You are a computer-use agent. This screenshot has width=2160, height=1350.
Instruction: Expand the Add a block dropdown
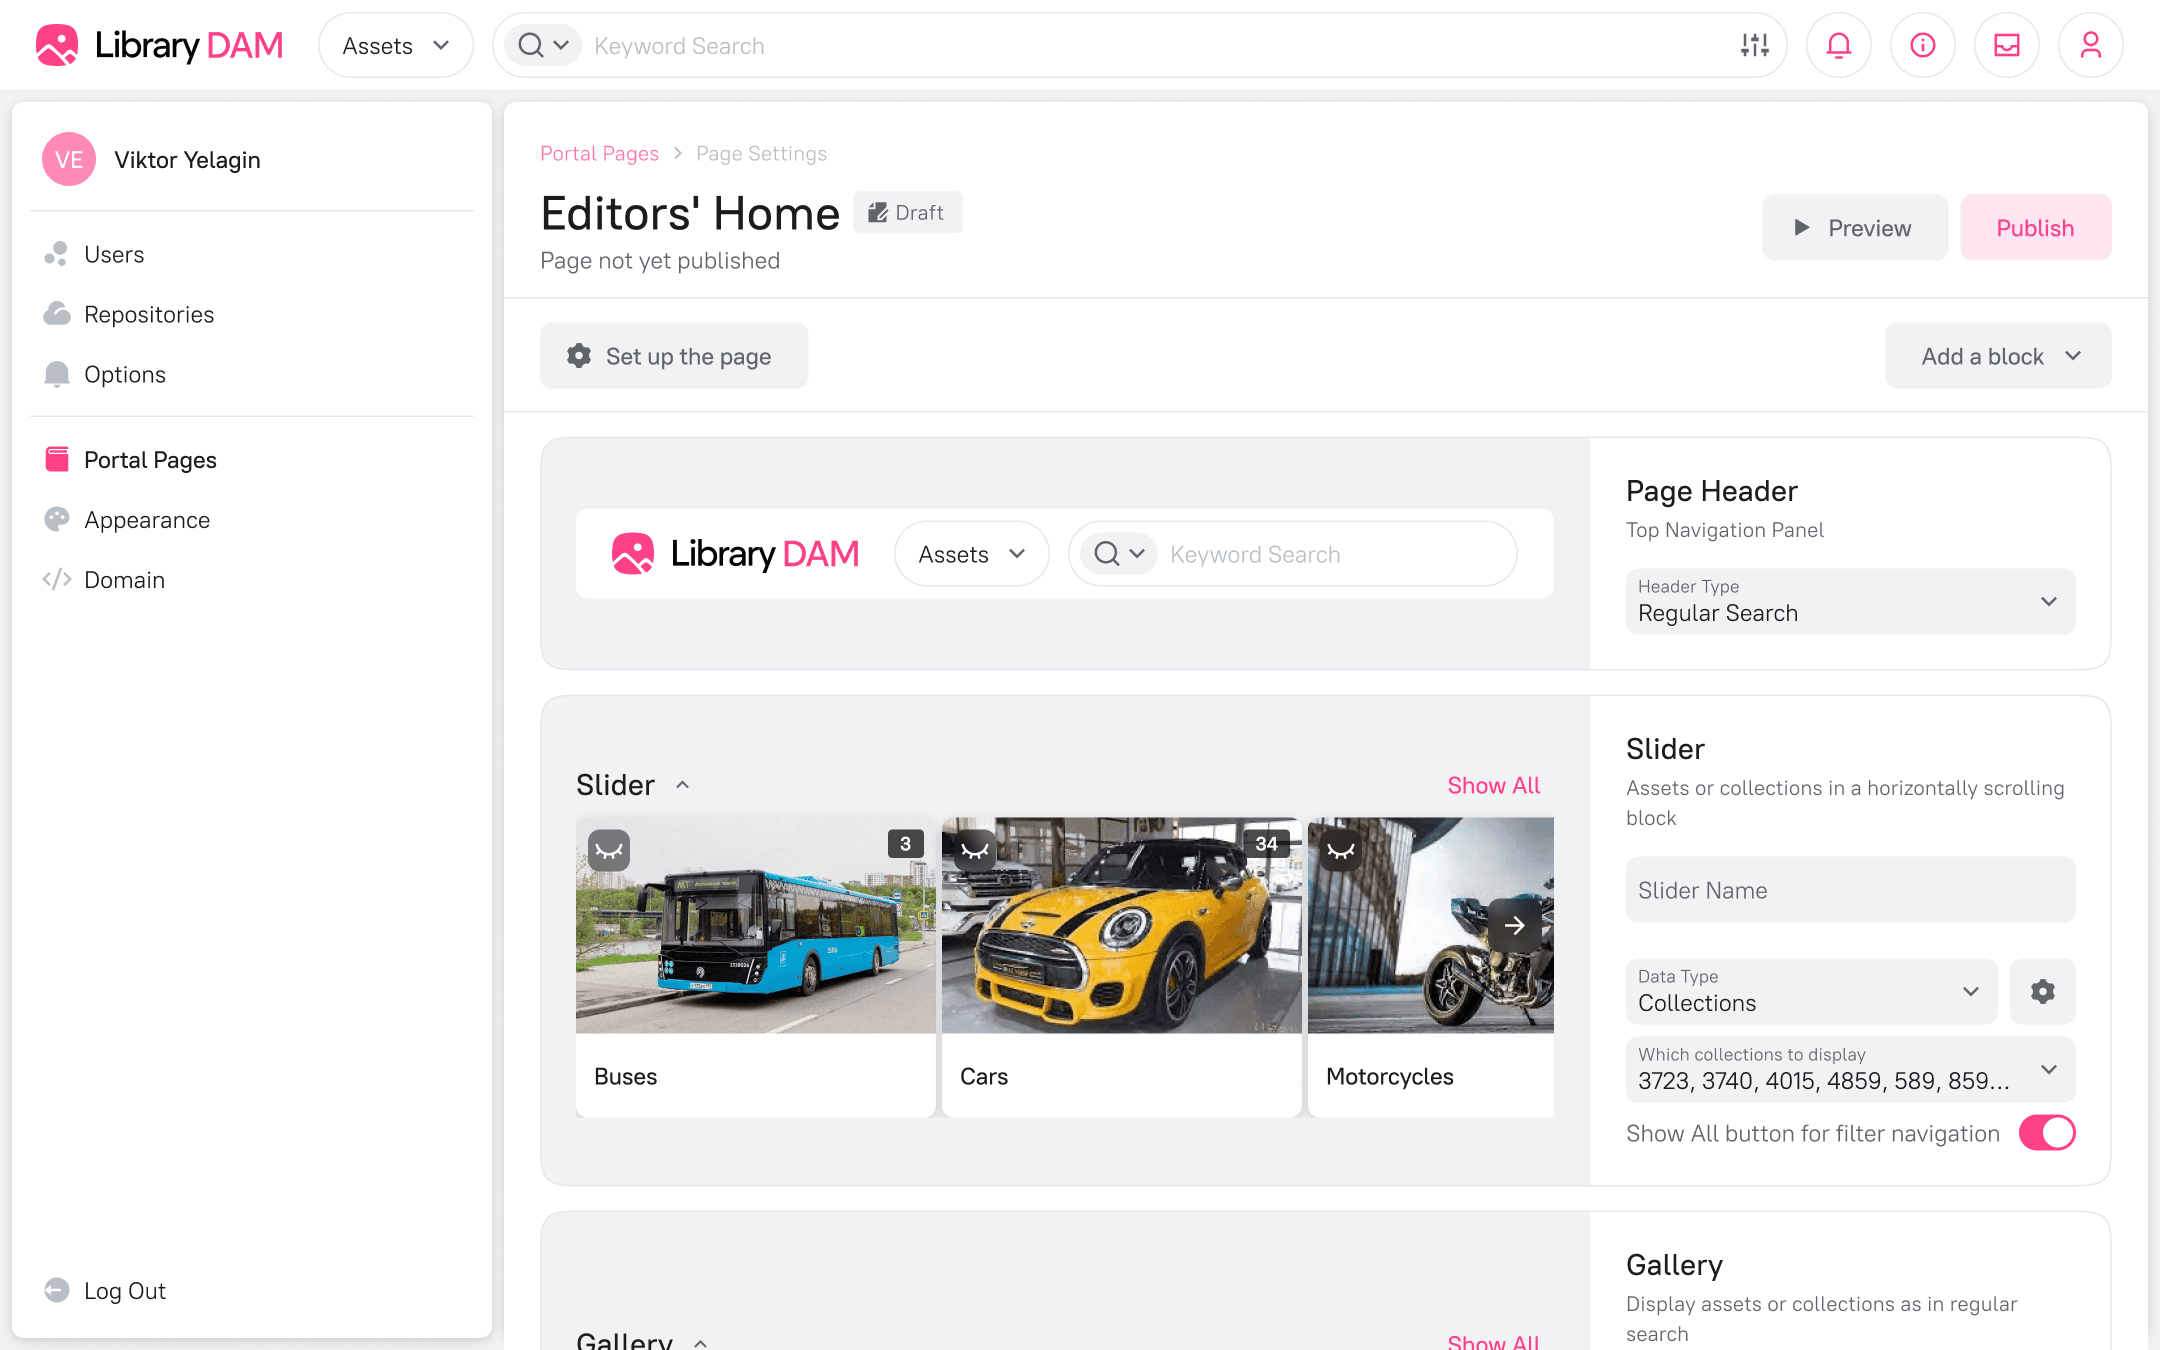pyautogui.click(x=1997, y=356)
